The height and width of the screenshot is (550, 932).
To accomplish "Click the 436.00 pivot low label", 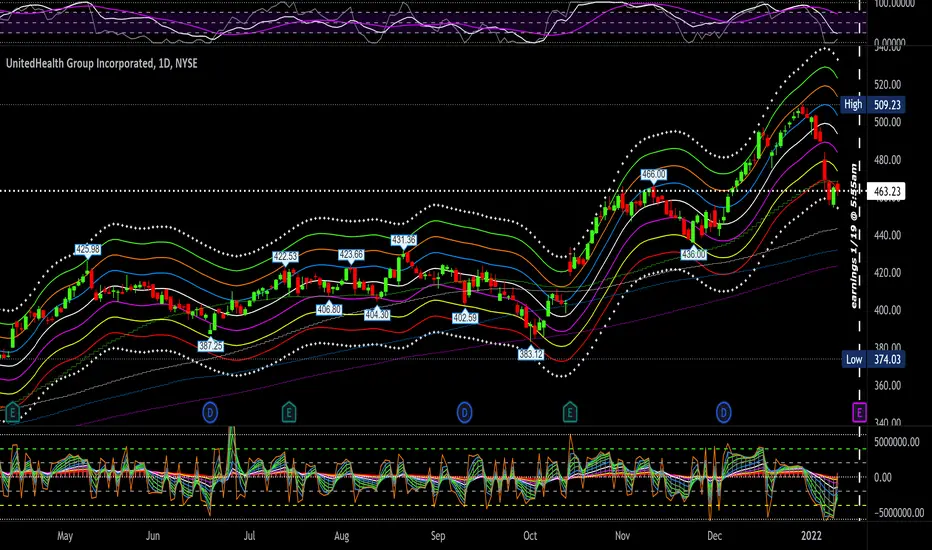I will click(694, 254).
